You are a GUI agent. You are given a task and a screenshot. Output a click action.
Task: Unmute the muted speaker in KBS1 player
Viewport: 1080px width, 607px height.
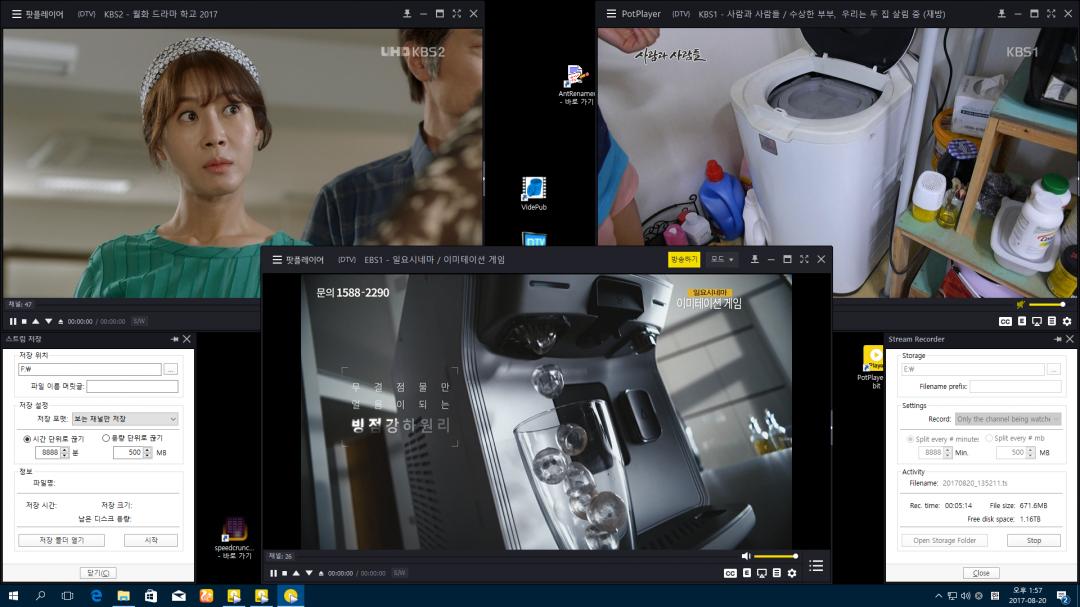pos(1021,304)
